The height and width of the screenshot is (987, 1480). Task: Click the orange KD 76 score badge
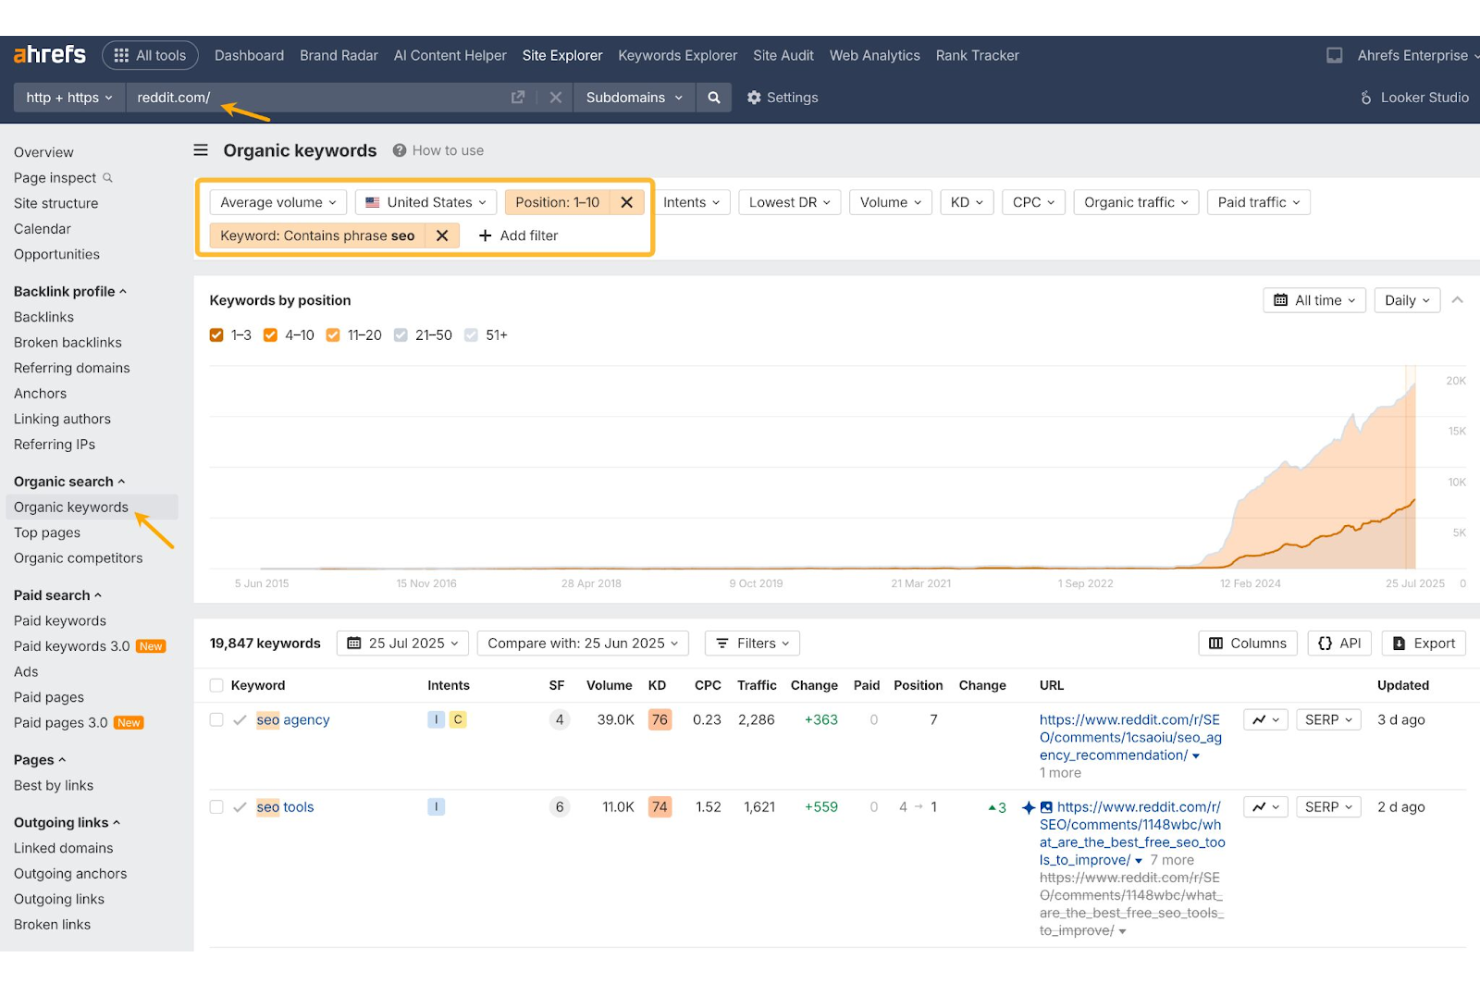coord(659,719)
